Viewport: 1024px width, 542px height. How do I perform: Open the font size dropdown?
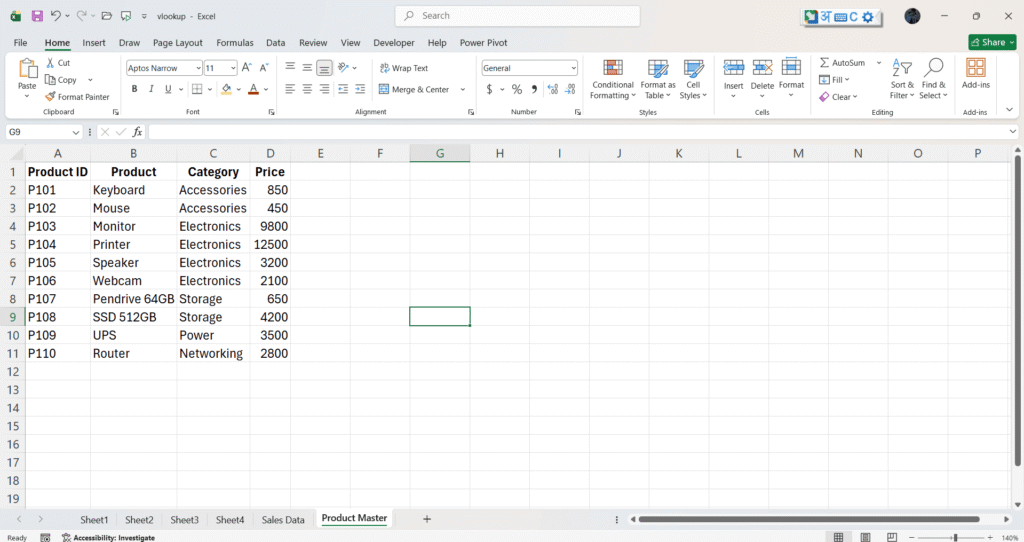pos(233,68)
